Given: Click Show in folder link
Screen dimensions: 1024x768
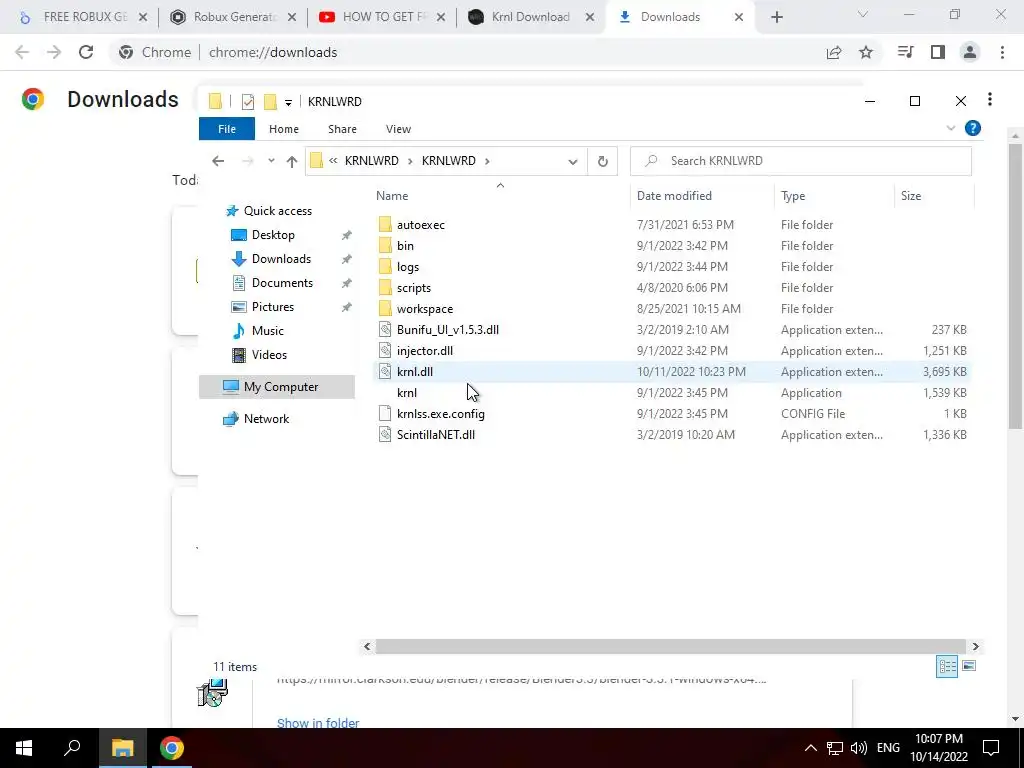Looking at the screenshot, I should [x=318, y=722].
